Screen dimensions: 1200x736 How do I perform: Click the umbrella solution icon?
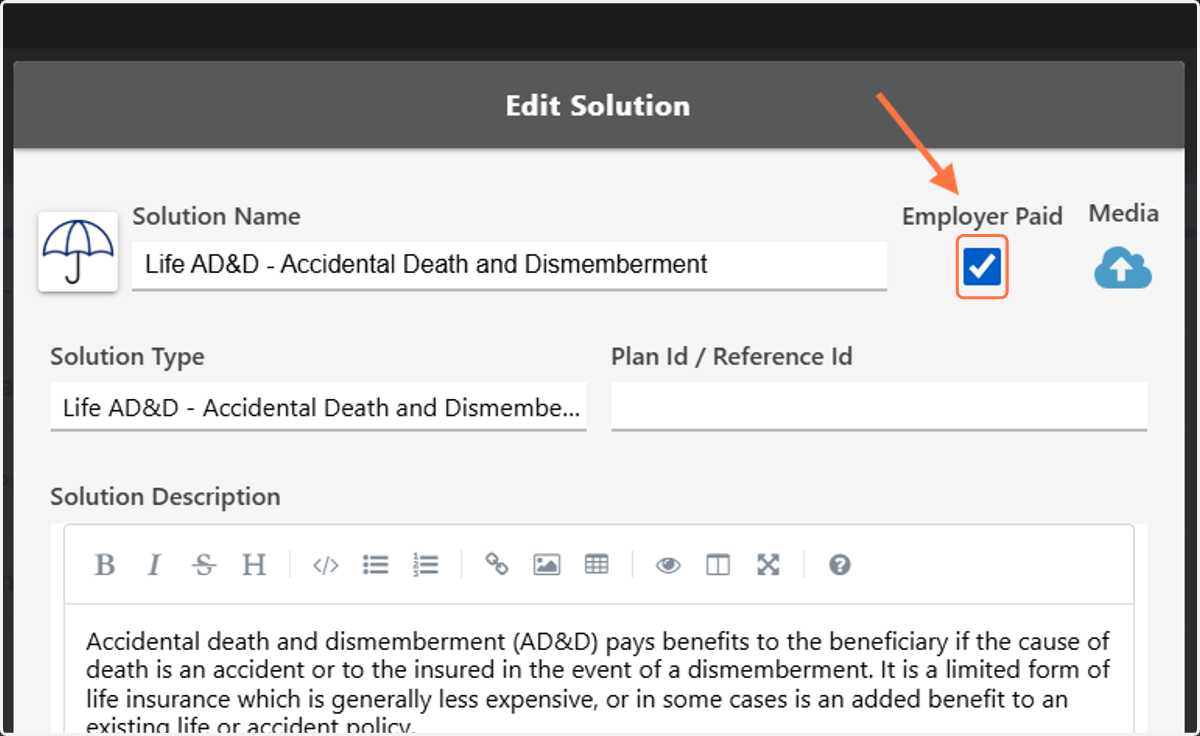tap(79, 252)
